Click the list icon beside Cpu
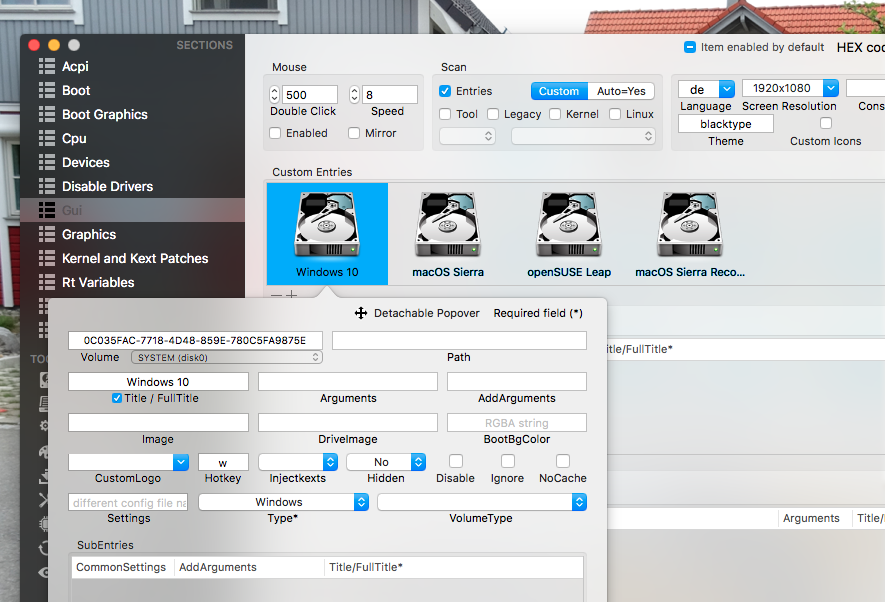The image size is (885, 602). tap(47, 138)
